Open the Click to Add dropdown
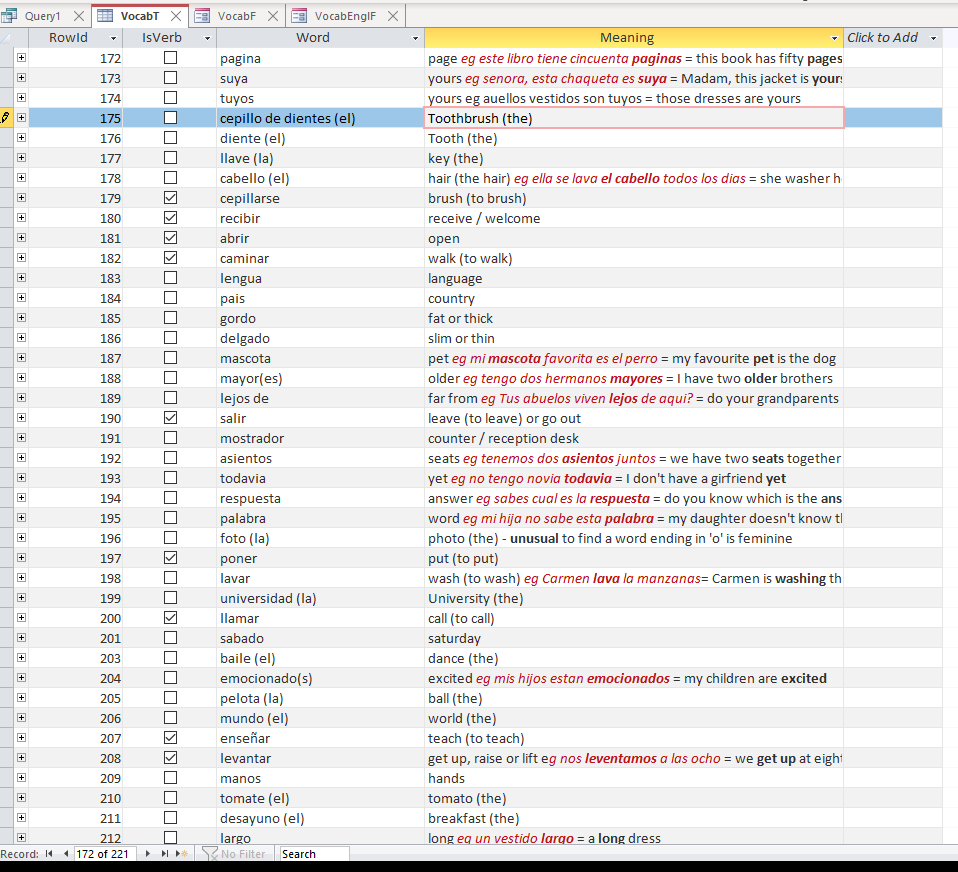This screenshot has height=872, width=958. click(x=934, y=38)
